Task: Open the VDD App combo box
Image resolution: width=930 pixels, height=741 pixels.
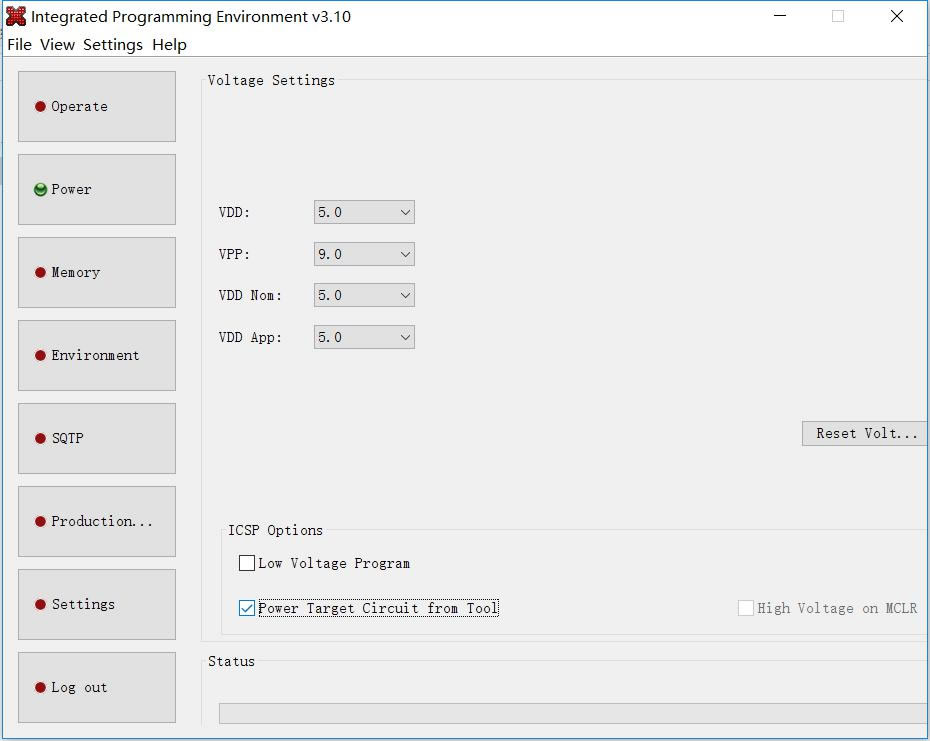Action: [x=364, y=337]
